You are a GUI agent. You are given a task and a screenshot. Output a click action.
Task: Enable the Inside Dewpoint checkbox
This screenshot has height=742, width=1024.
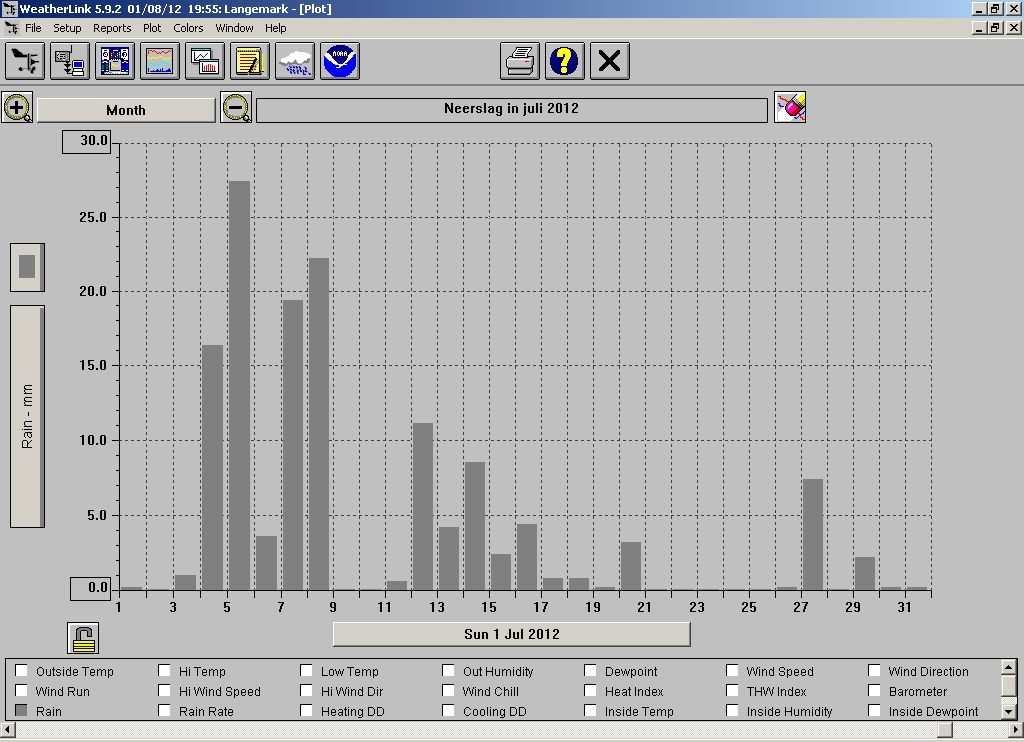point(874,711)
